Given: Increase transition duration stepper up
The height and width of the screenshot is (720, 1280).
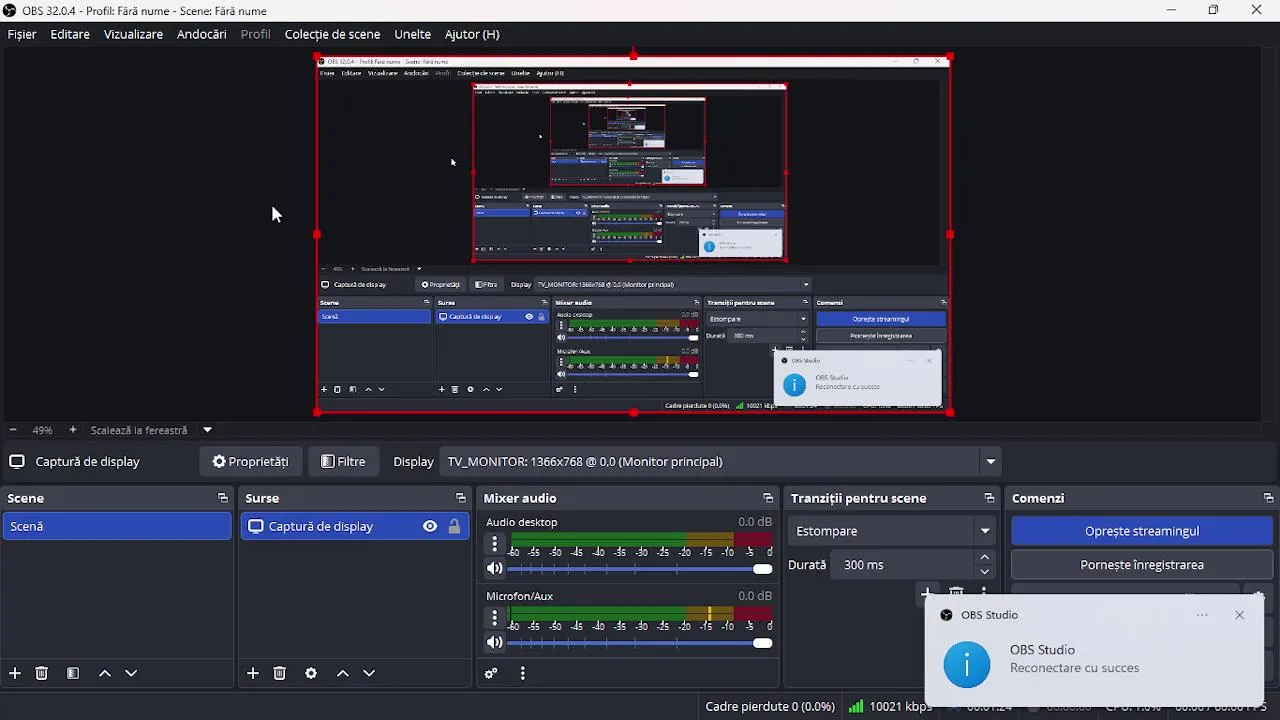Looking at the screenshot, I should click(x=985, y=557).
